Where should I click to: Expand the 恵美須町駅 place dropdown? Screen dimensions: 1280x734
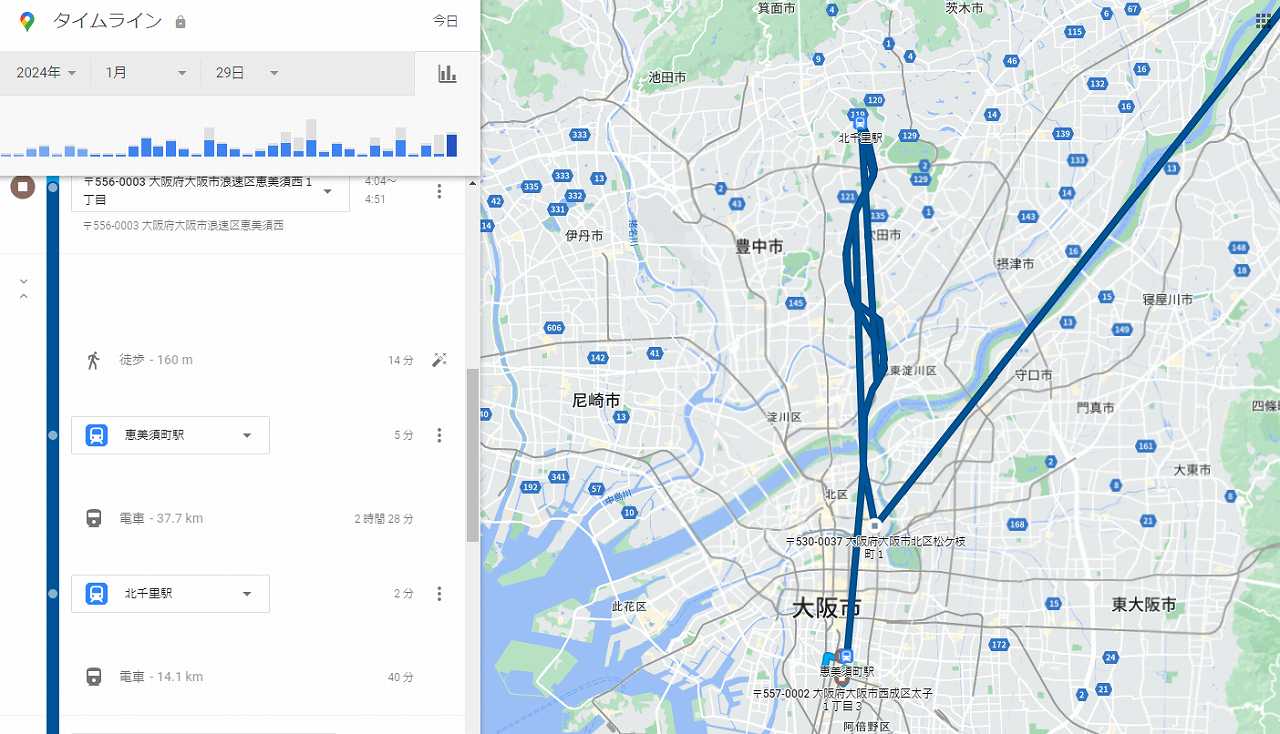point(247,435)
